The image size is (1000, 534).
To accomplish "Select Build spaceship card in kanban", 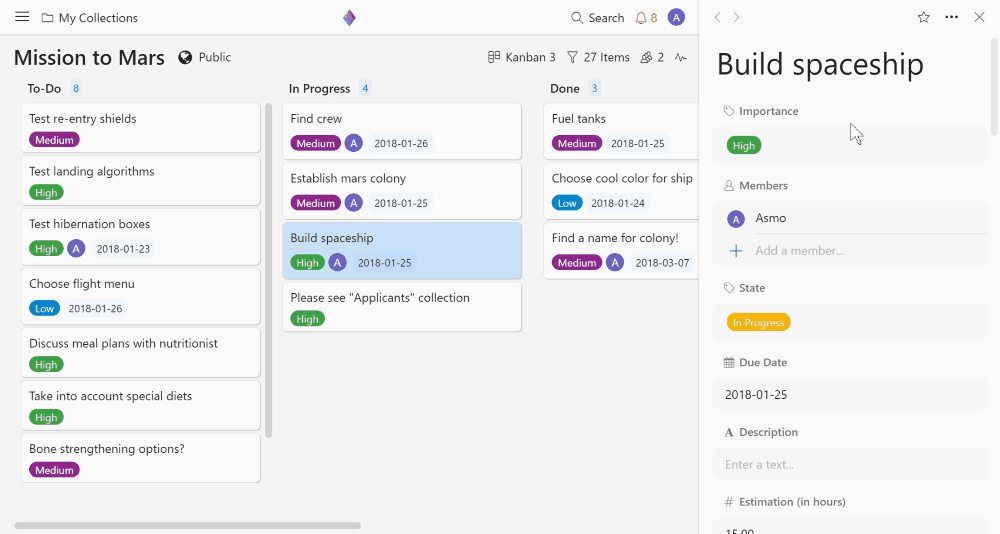I will [402, 251].
